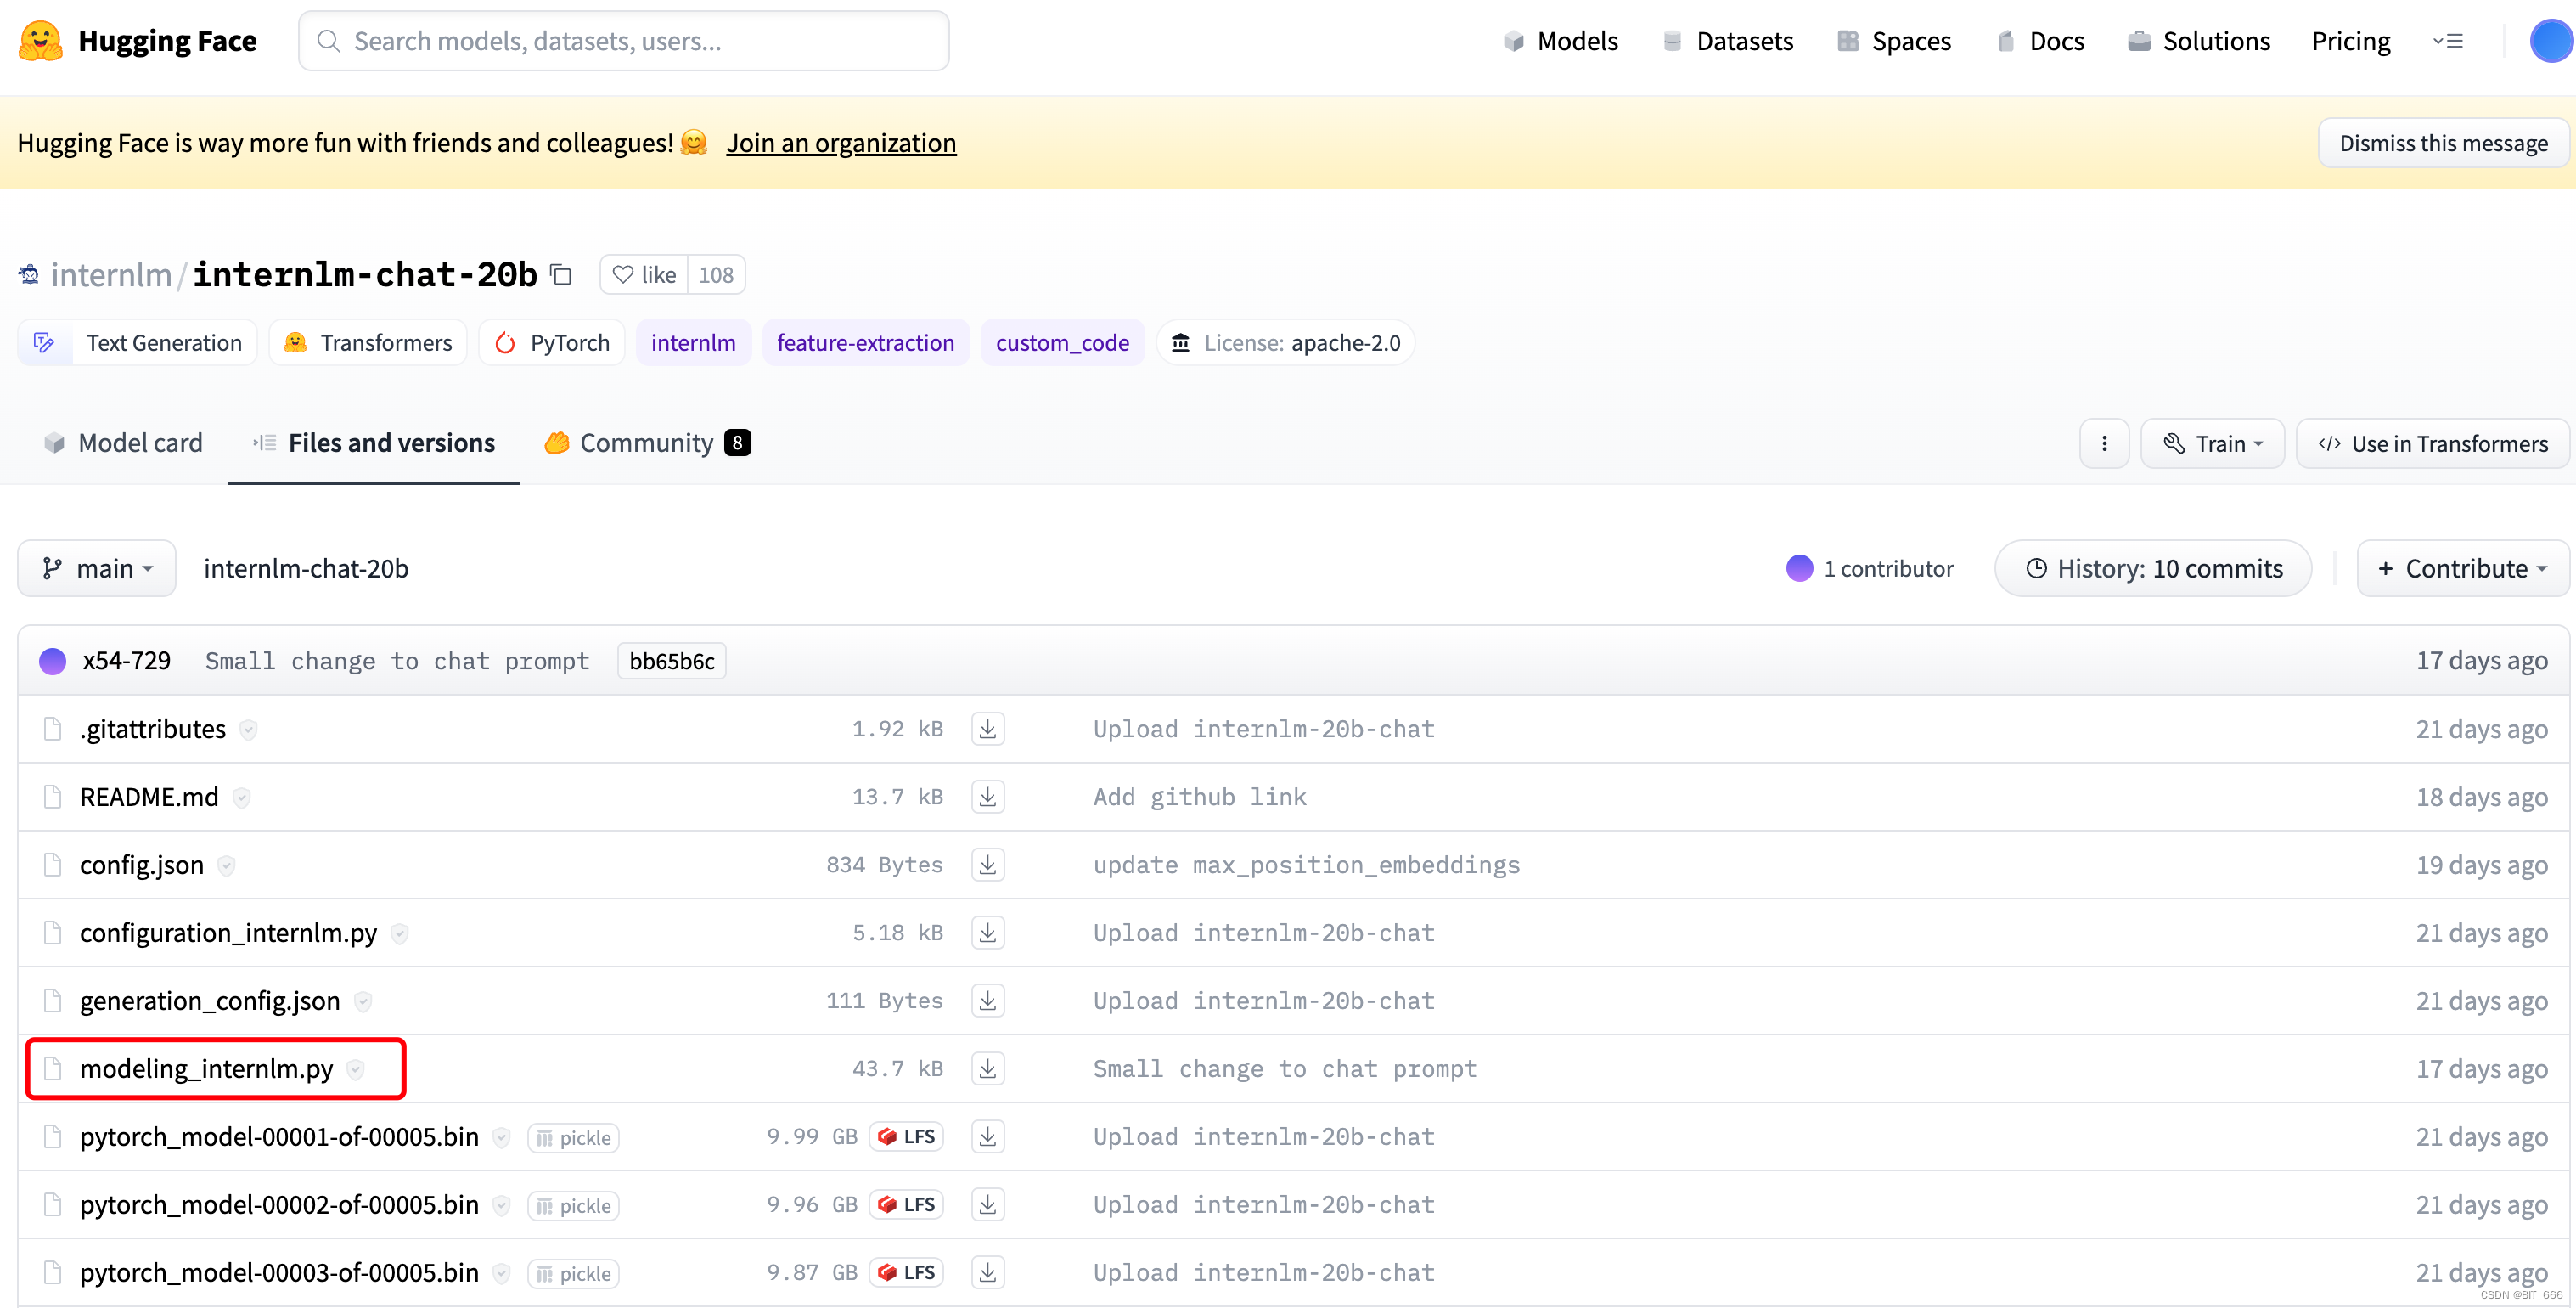Follow the Join an organization link

pos(841,143)
